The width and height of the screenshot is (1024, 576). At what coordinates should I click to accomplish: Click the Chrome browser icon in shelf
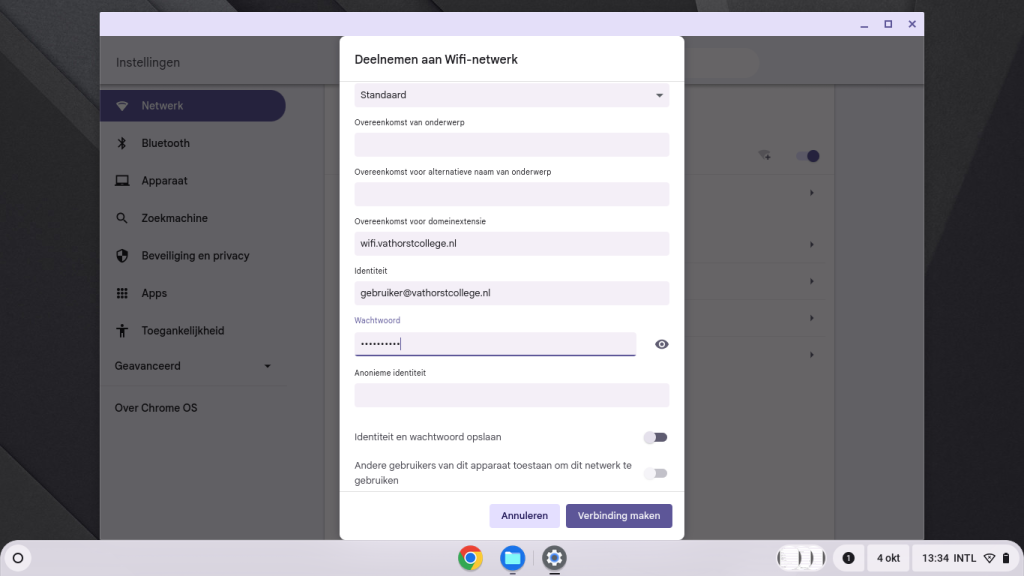470,558
